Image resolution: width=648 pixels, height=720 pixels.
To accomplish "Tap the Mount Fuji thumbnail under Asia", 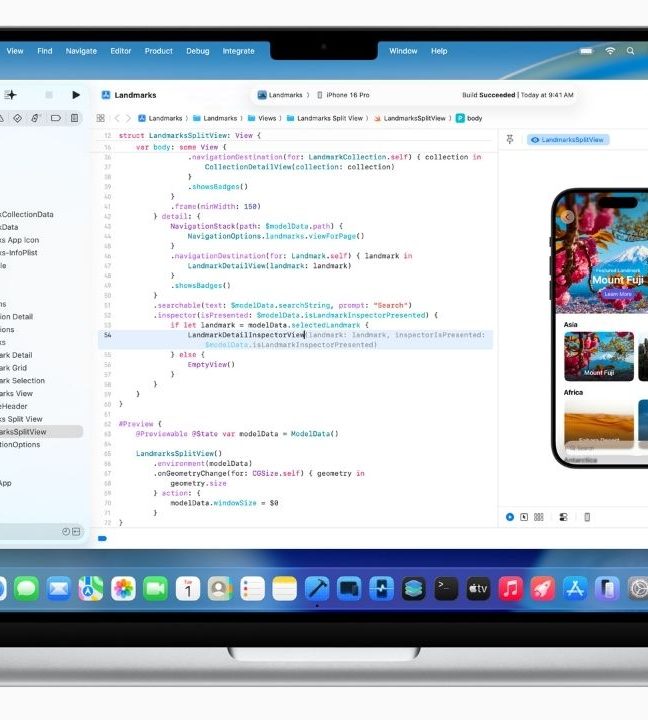I will (599, 356).
